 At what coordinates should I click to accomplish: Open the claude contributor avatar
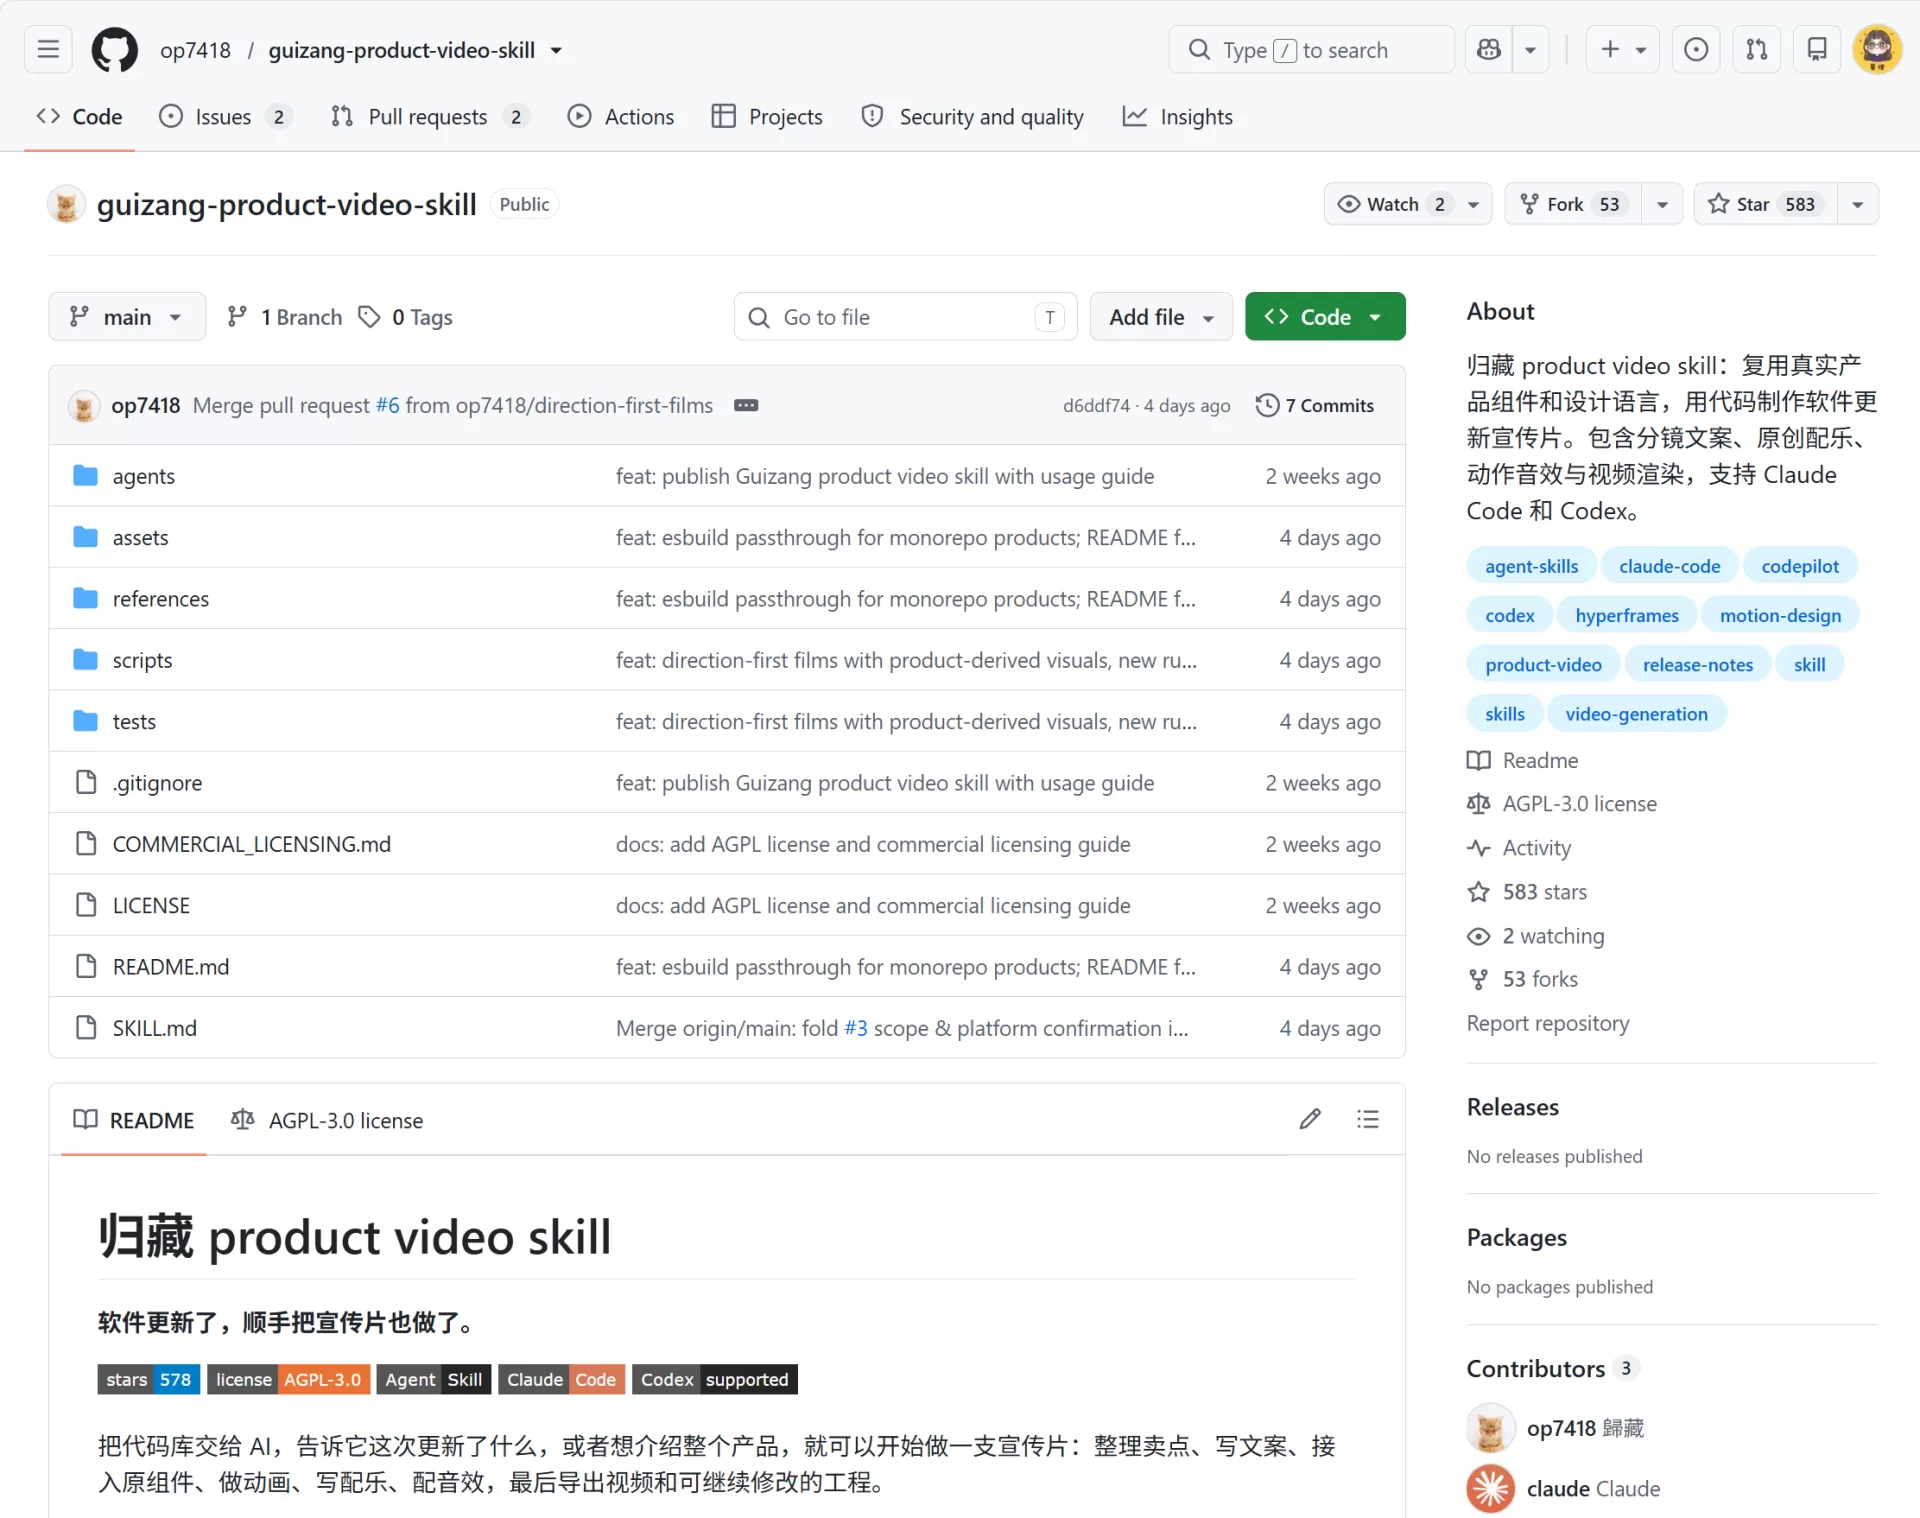[x=1490, y=1488]
